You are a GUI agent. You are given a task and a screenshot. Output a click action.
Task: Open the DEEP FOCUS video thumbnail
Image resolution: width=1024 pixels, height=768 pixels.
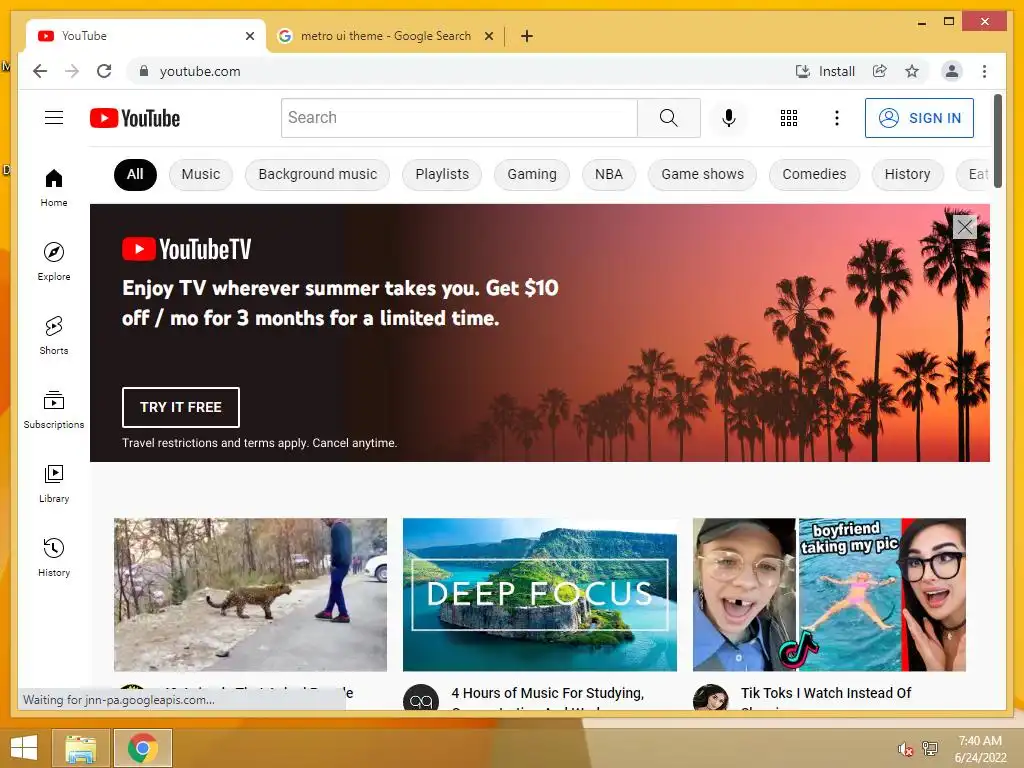click(x=539, y=594)
